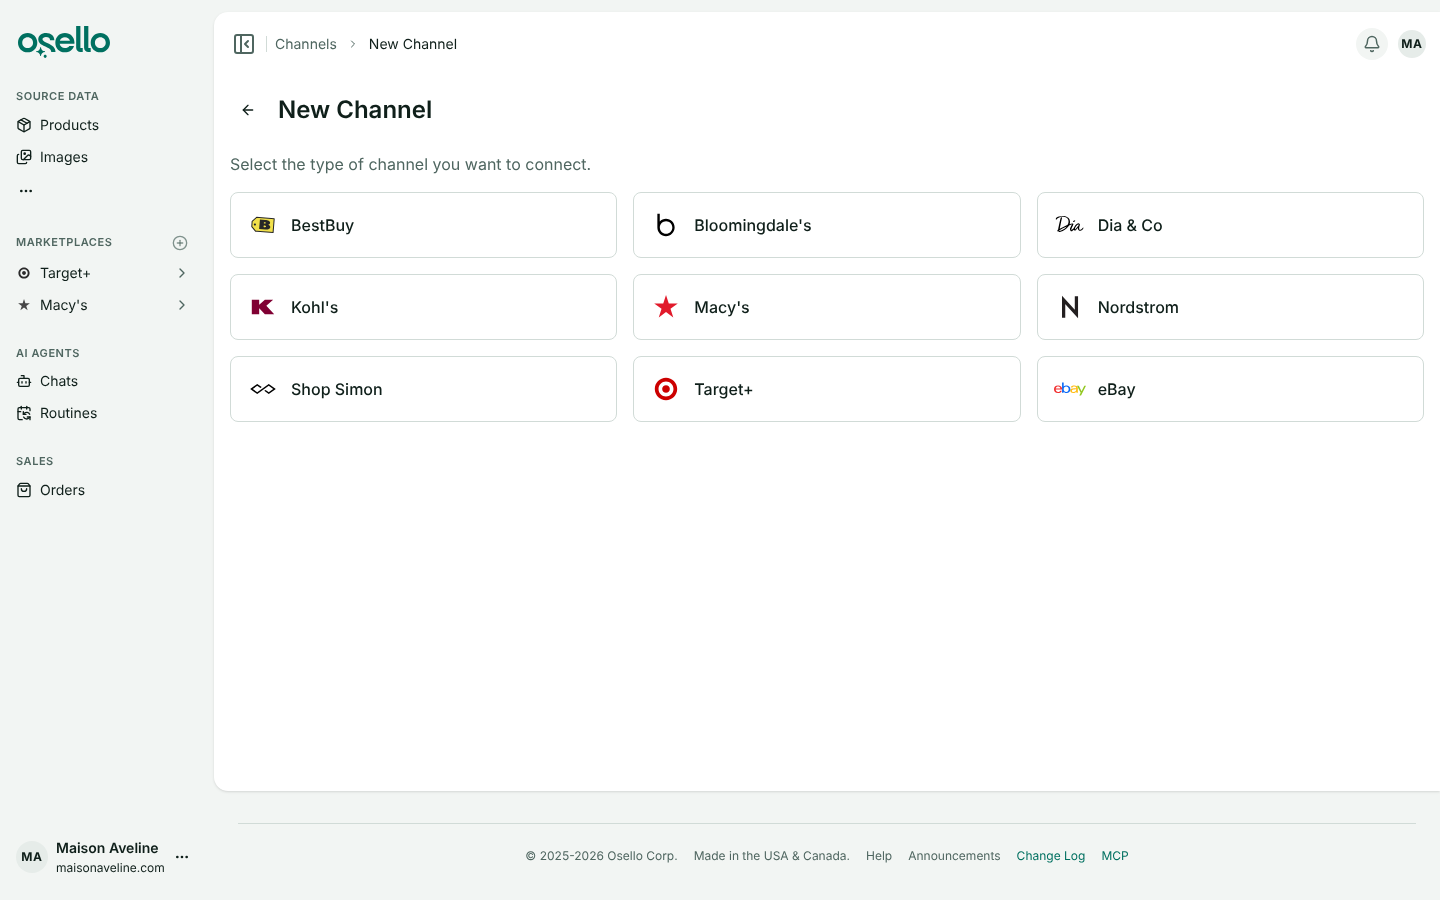The width and height of the screenshot is (1440, 900).
Task: Click the New Channel breadcrumb text
Action: coord(413,44)
